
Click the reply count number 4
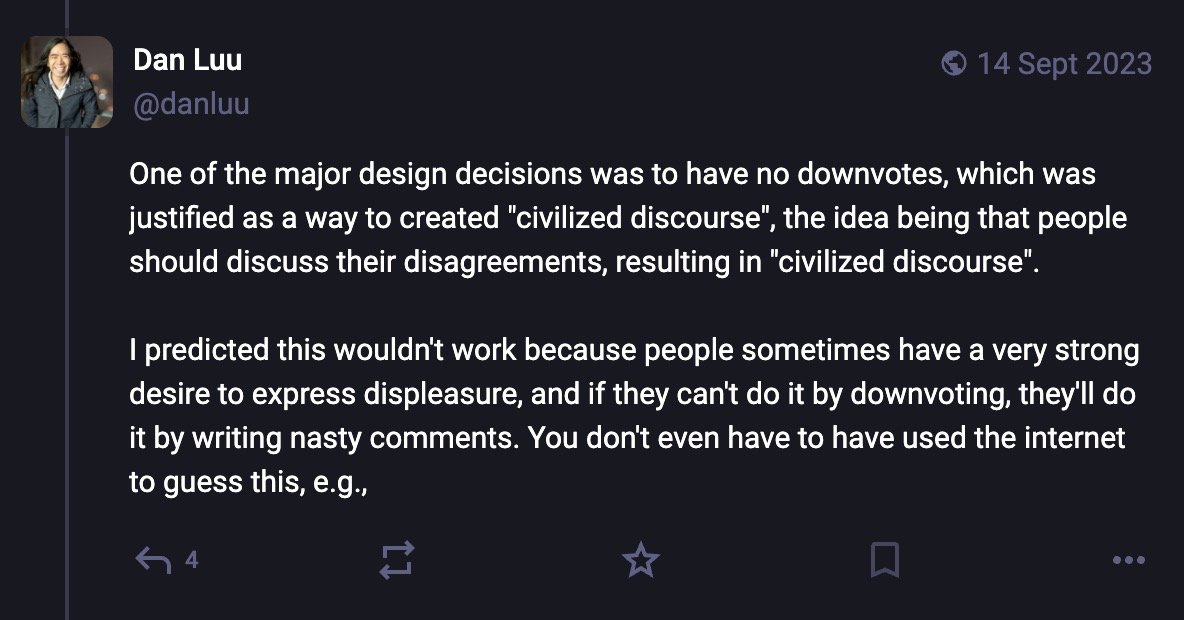pyautogui.click(x=191, y=561)
